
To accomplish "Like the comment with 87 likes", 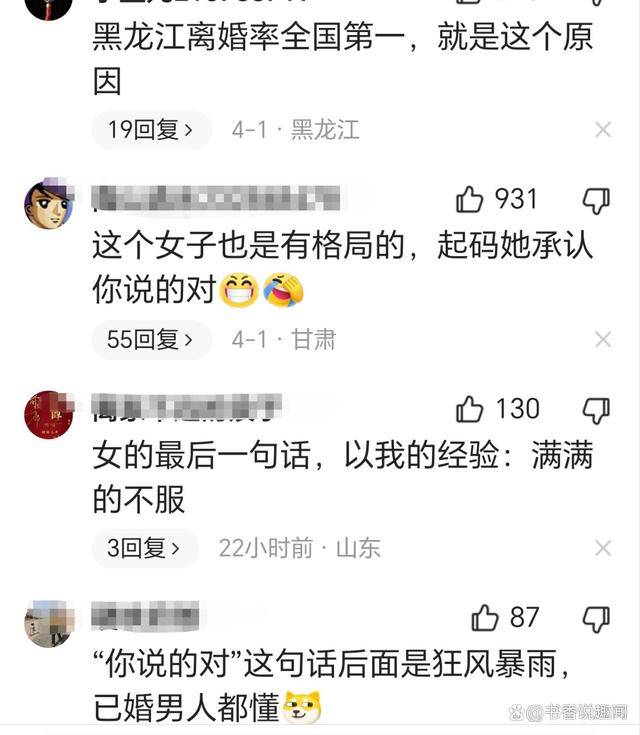I will 485,617.
